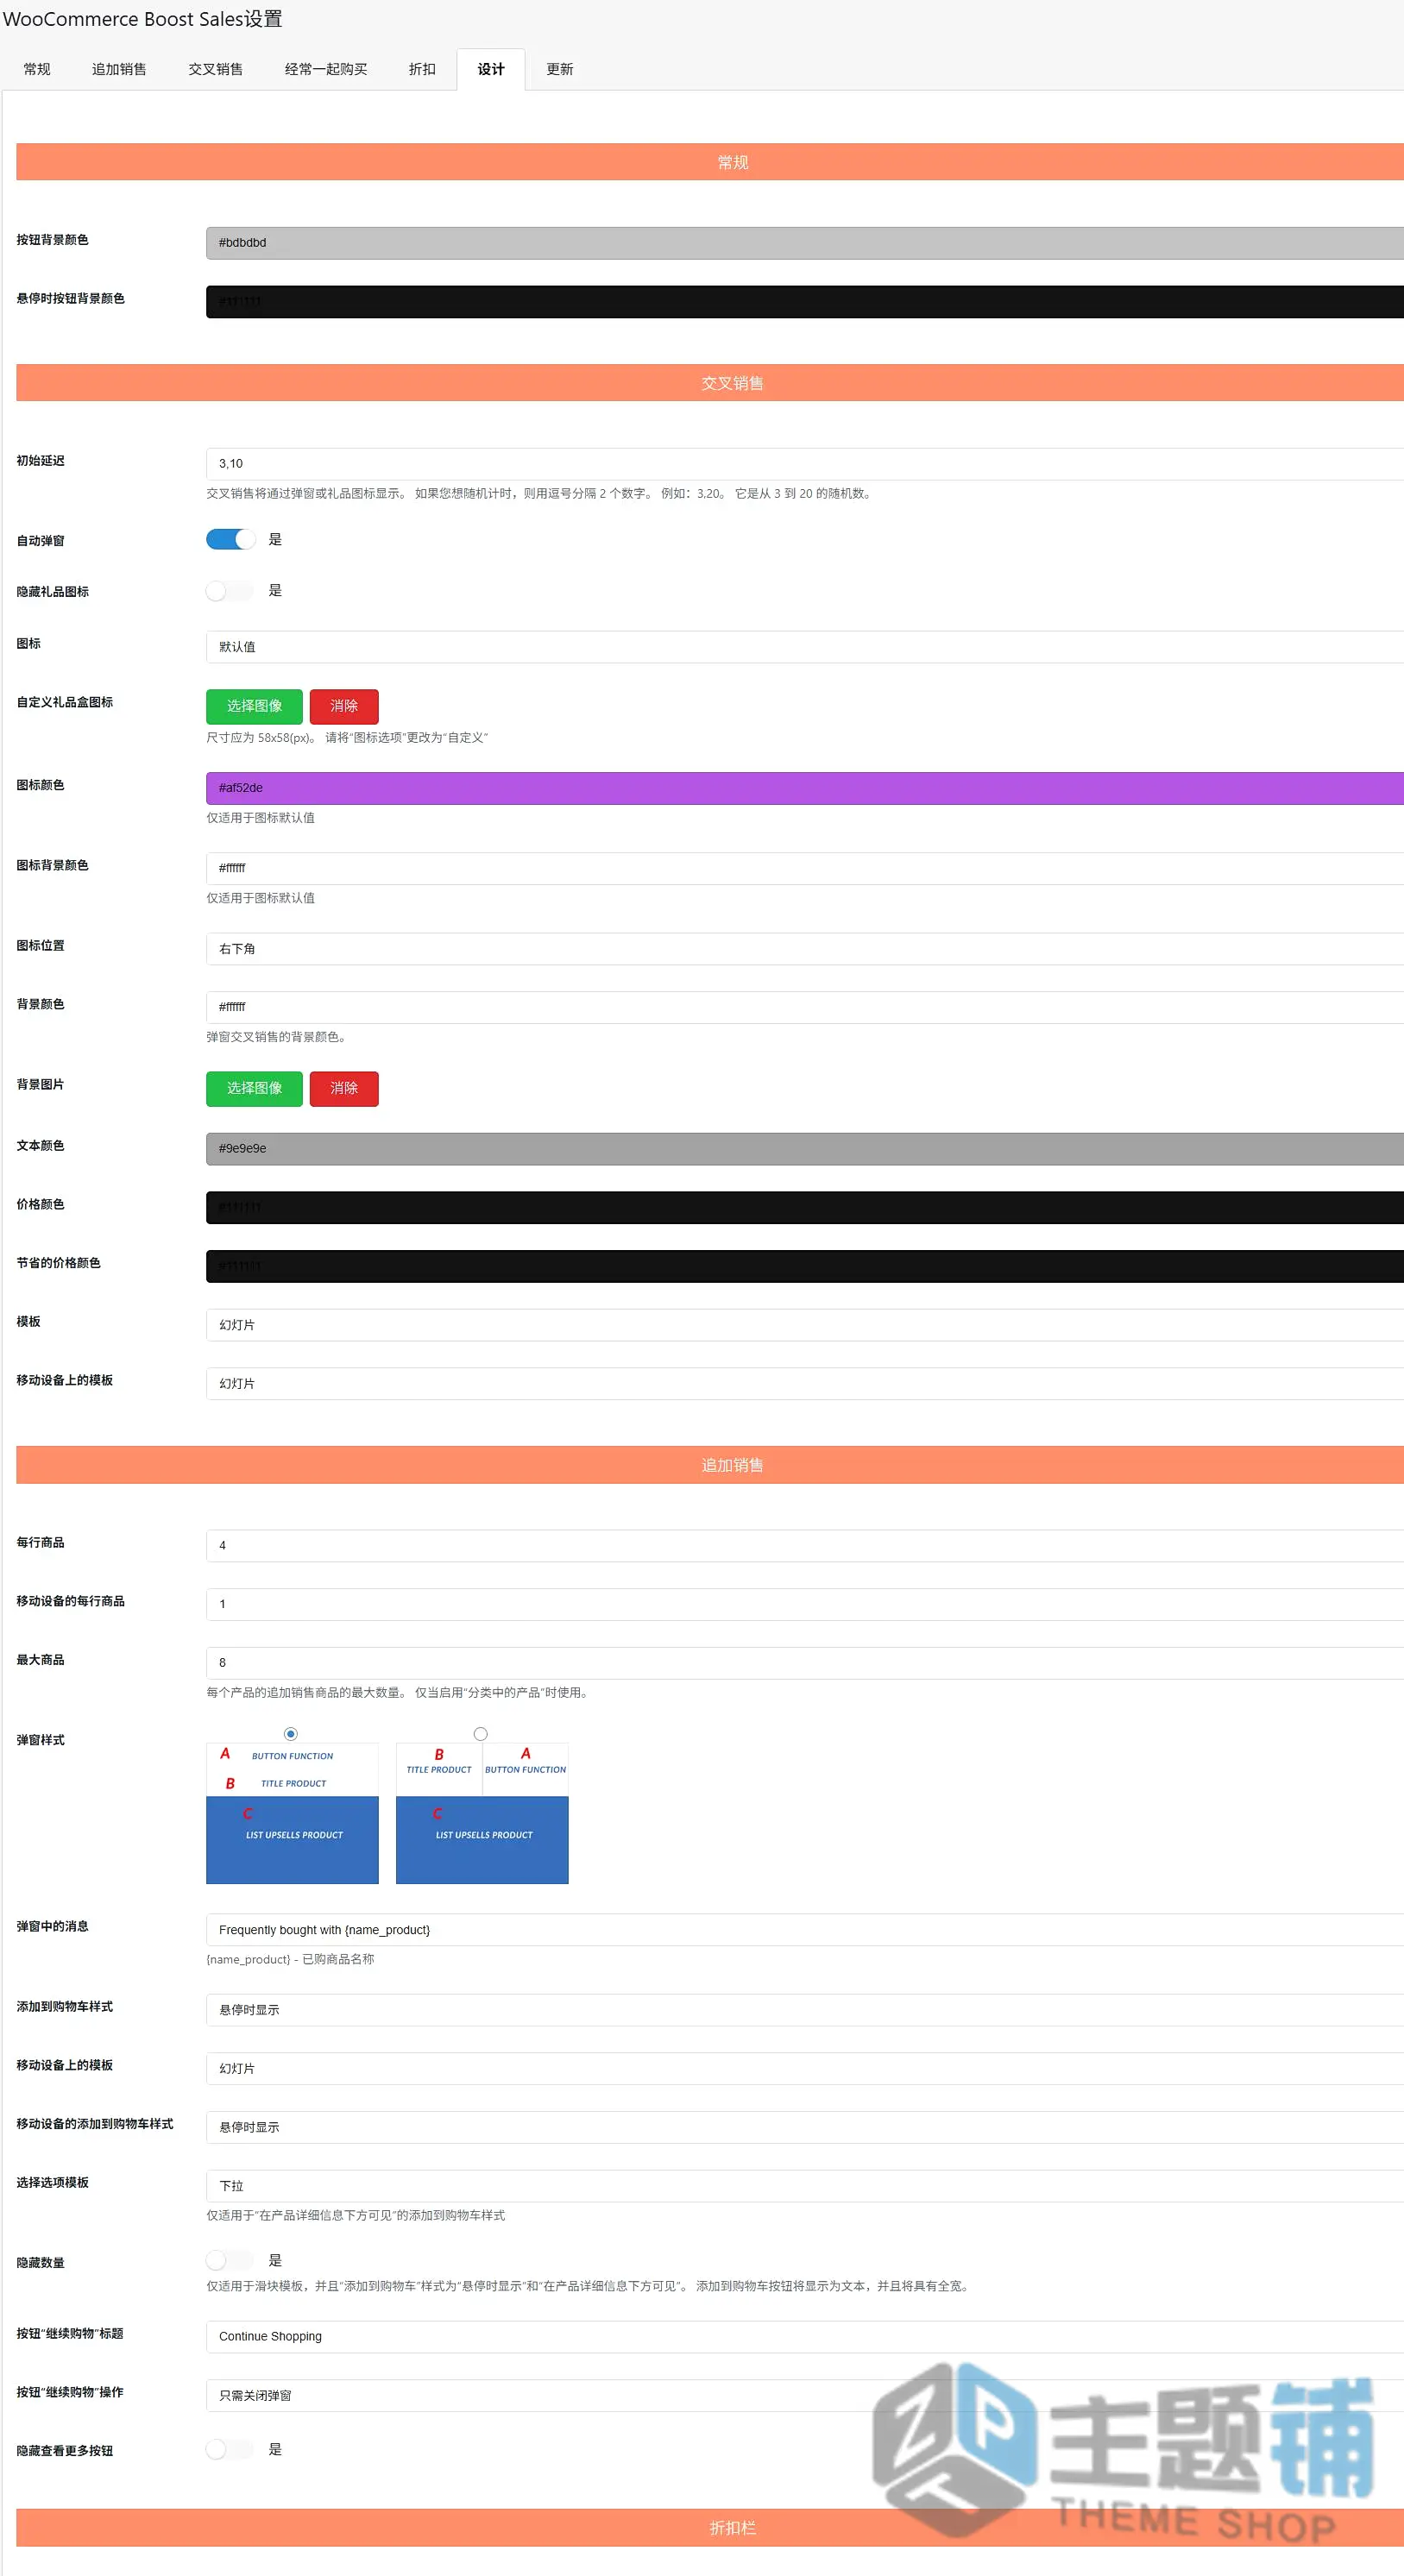Click the 按钮背景颜色 #bdbdbd color field

[x=805, y=243]
